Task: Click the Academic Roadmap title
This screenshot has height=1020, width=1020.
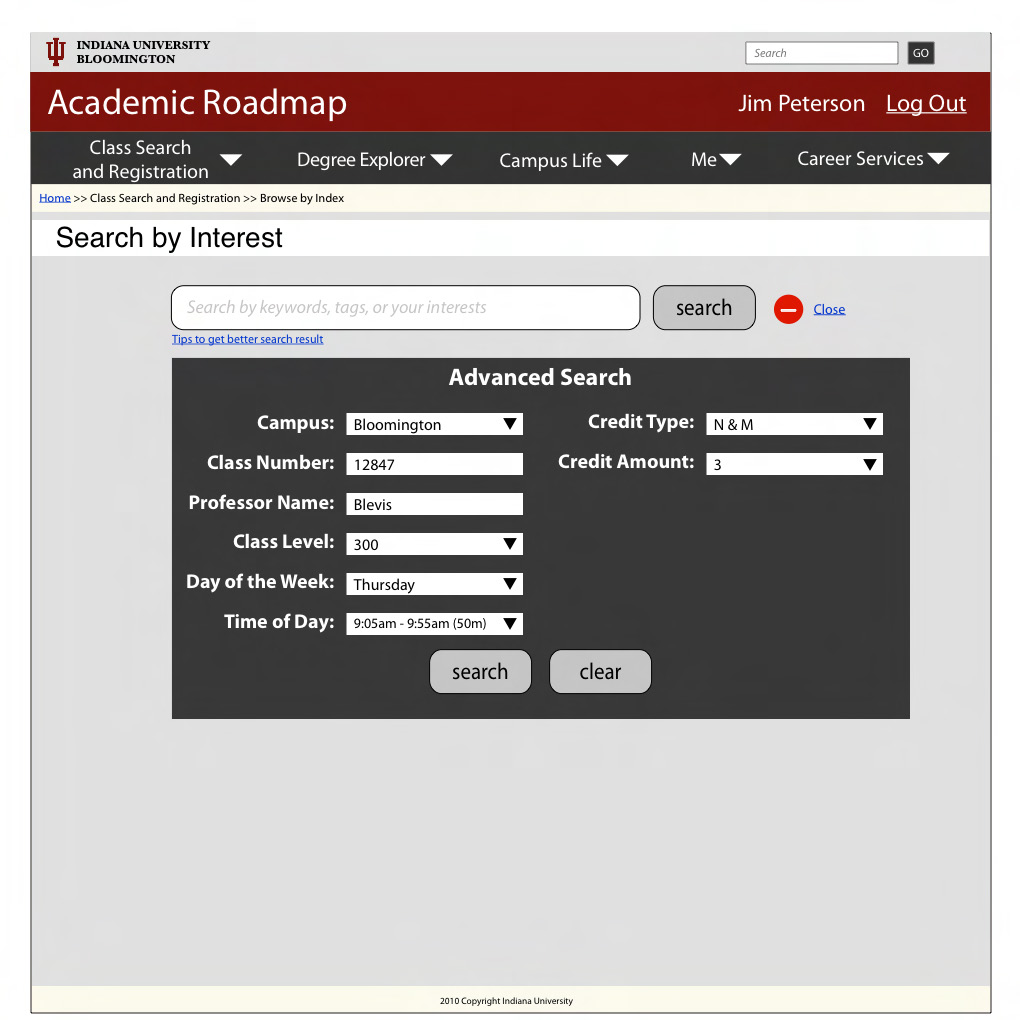Action: (197, 103)
